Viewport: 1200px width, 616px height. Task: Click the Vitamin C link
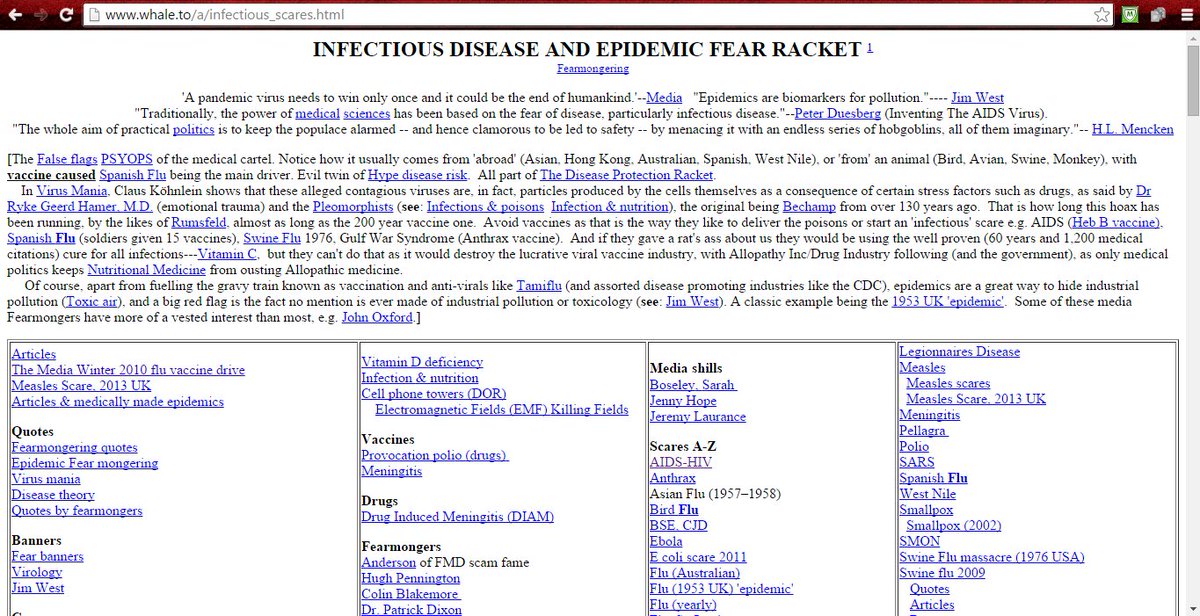(229, 255)
